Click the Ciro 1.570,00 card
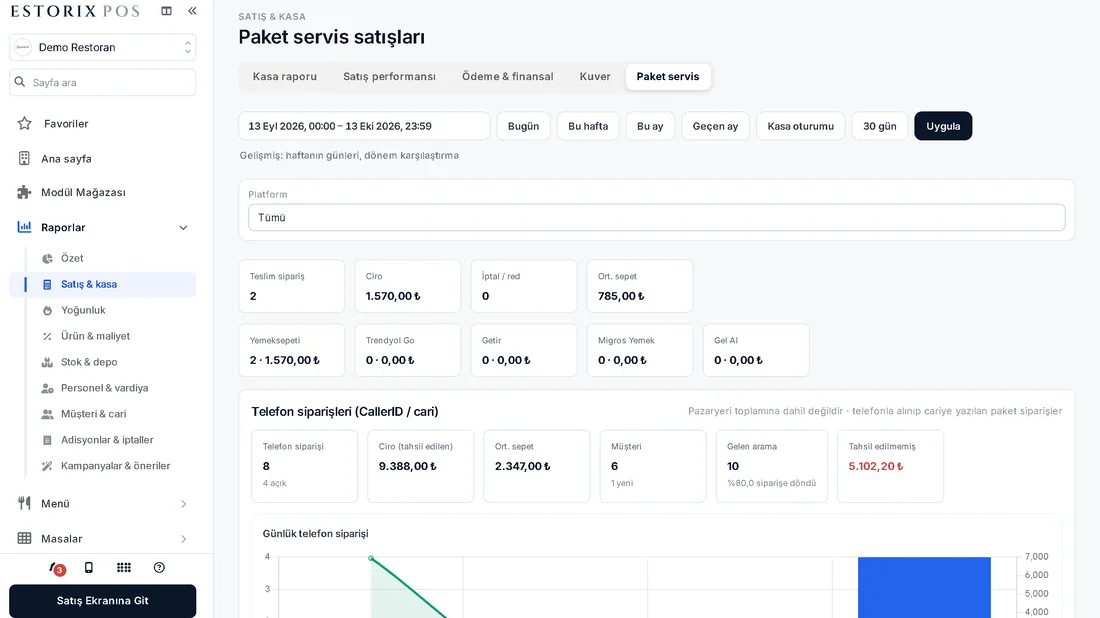1100x618 pixels. coord(408,286)
